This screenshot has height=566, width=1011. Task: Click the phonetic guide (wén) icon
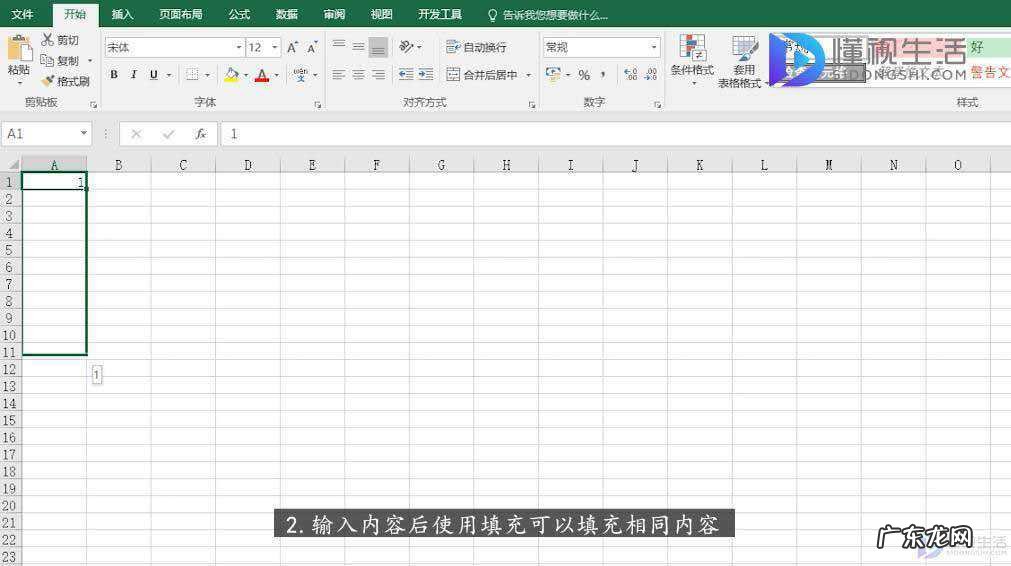300,75
